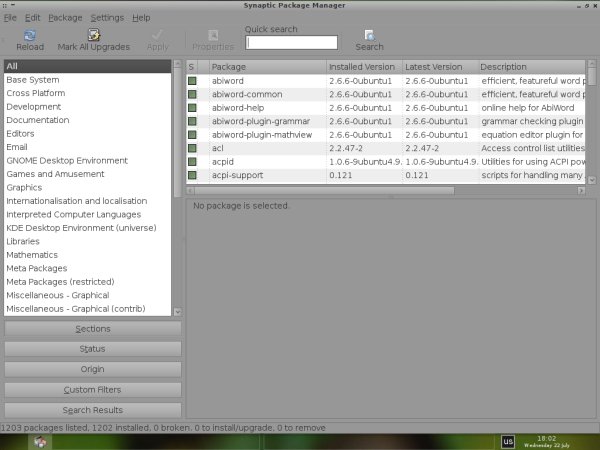Select GNOME Desktop Environment section
This screenshot has width=600, height=450.
(x=67, y=160)
